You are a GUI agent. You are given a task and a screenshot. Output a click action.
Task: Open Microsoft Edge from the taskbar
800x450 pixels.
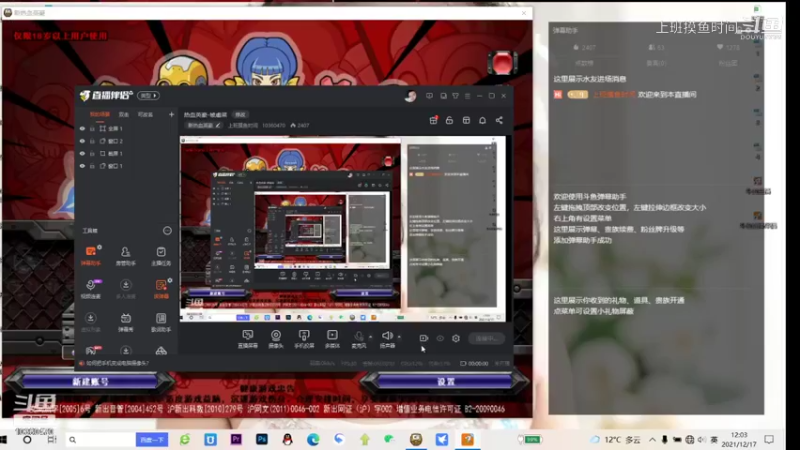click(313, 439)
